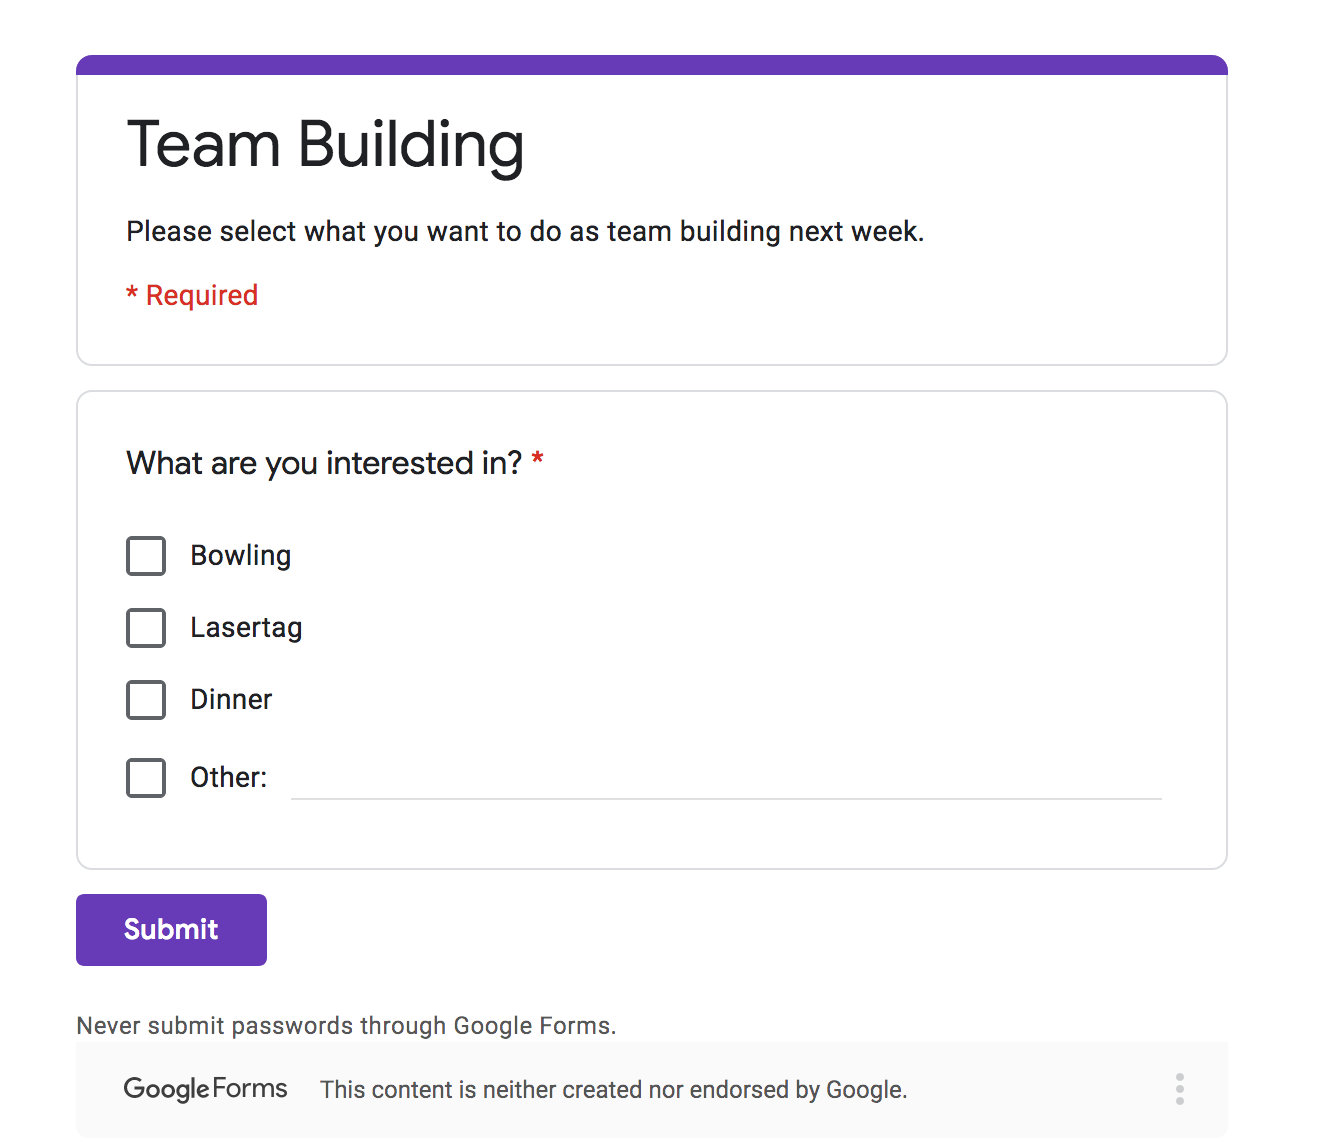This screenshot has height=1142, width=1322.
Task: Select the Lasertag option label
Action: pos(246,628)
